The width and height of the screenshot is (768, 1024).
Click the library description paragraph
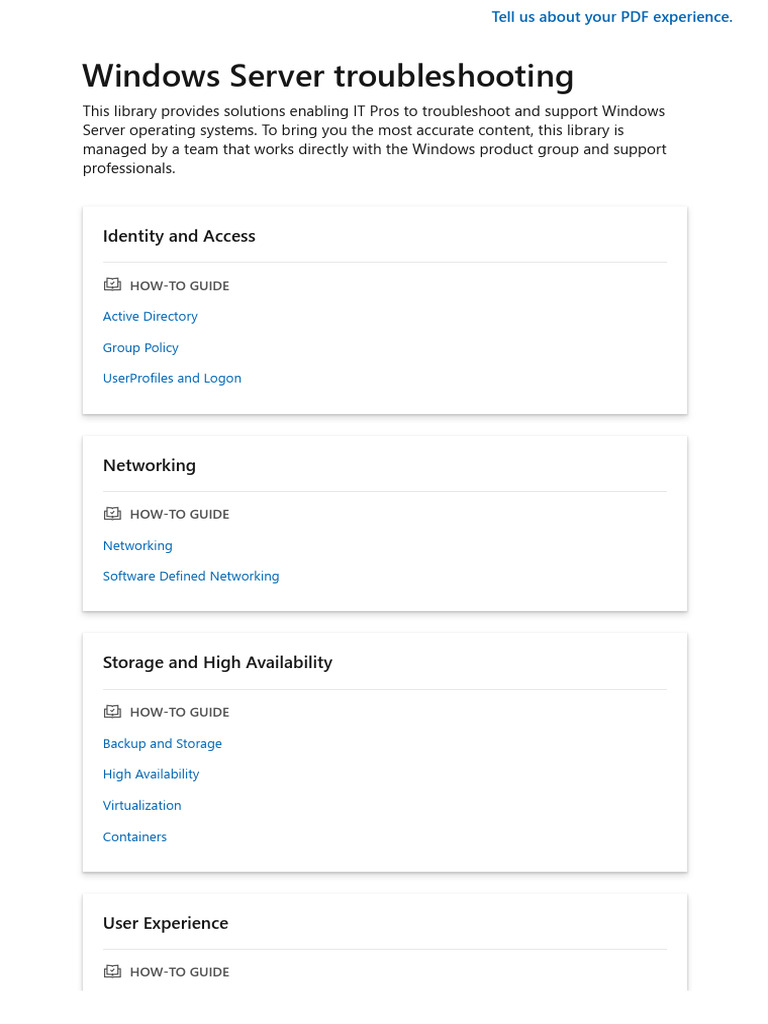pyautogui.click(x=374, y=140)
